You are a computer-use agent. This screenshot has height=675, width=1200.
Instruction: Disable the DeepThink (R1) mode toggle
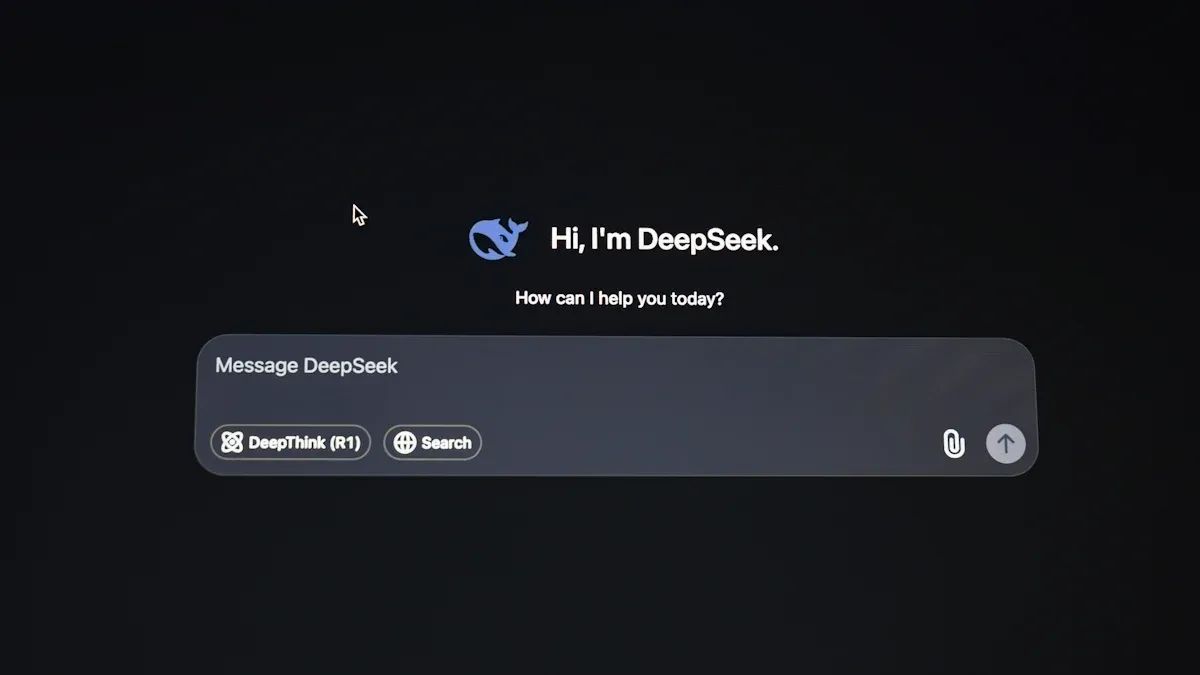[289, 442]
